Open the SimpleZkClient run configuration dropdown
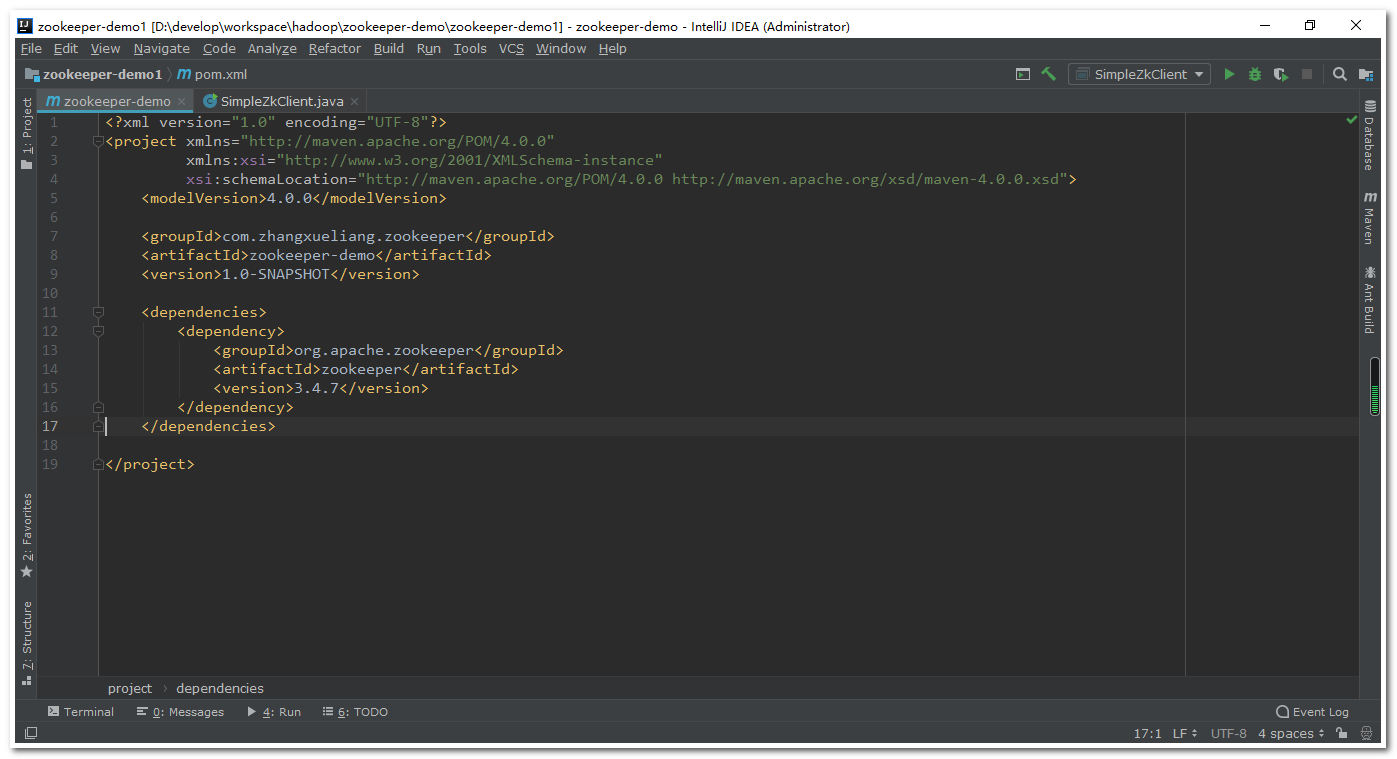Viewport: 1397px width, 759px height. coord(1139,74)
